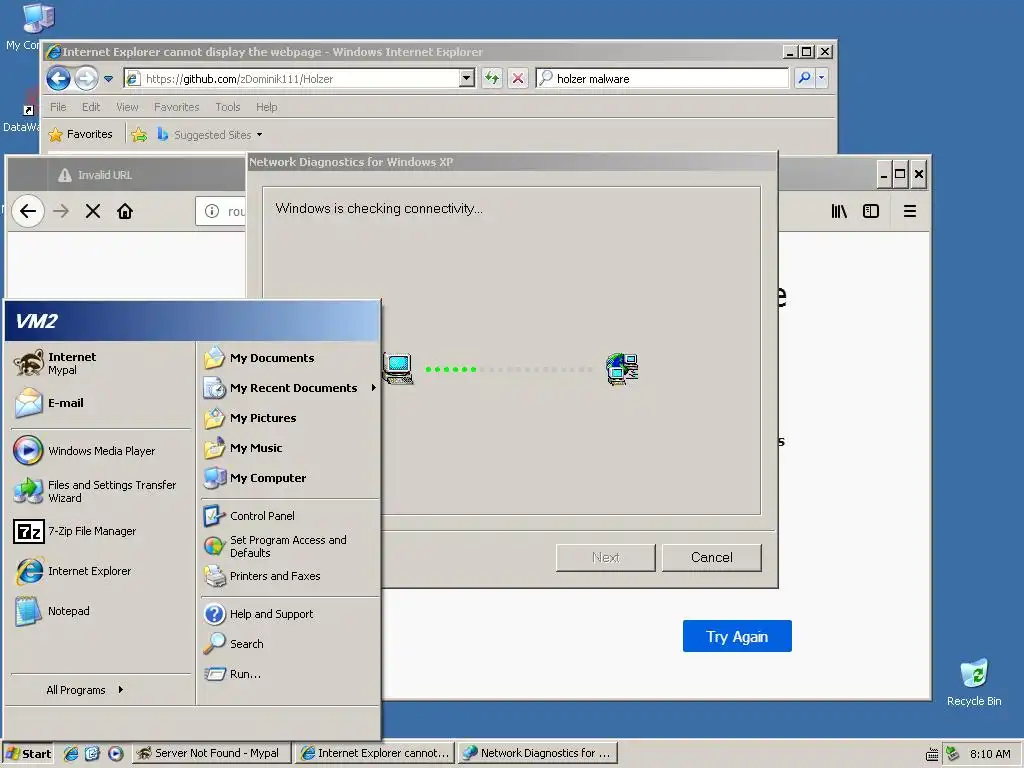1024x768 pixels.
Task: Open Control Panel
Action: coord(289,516)
